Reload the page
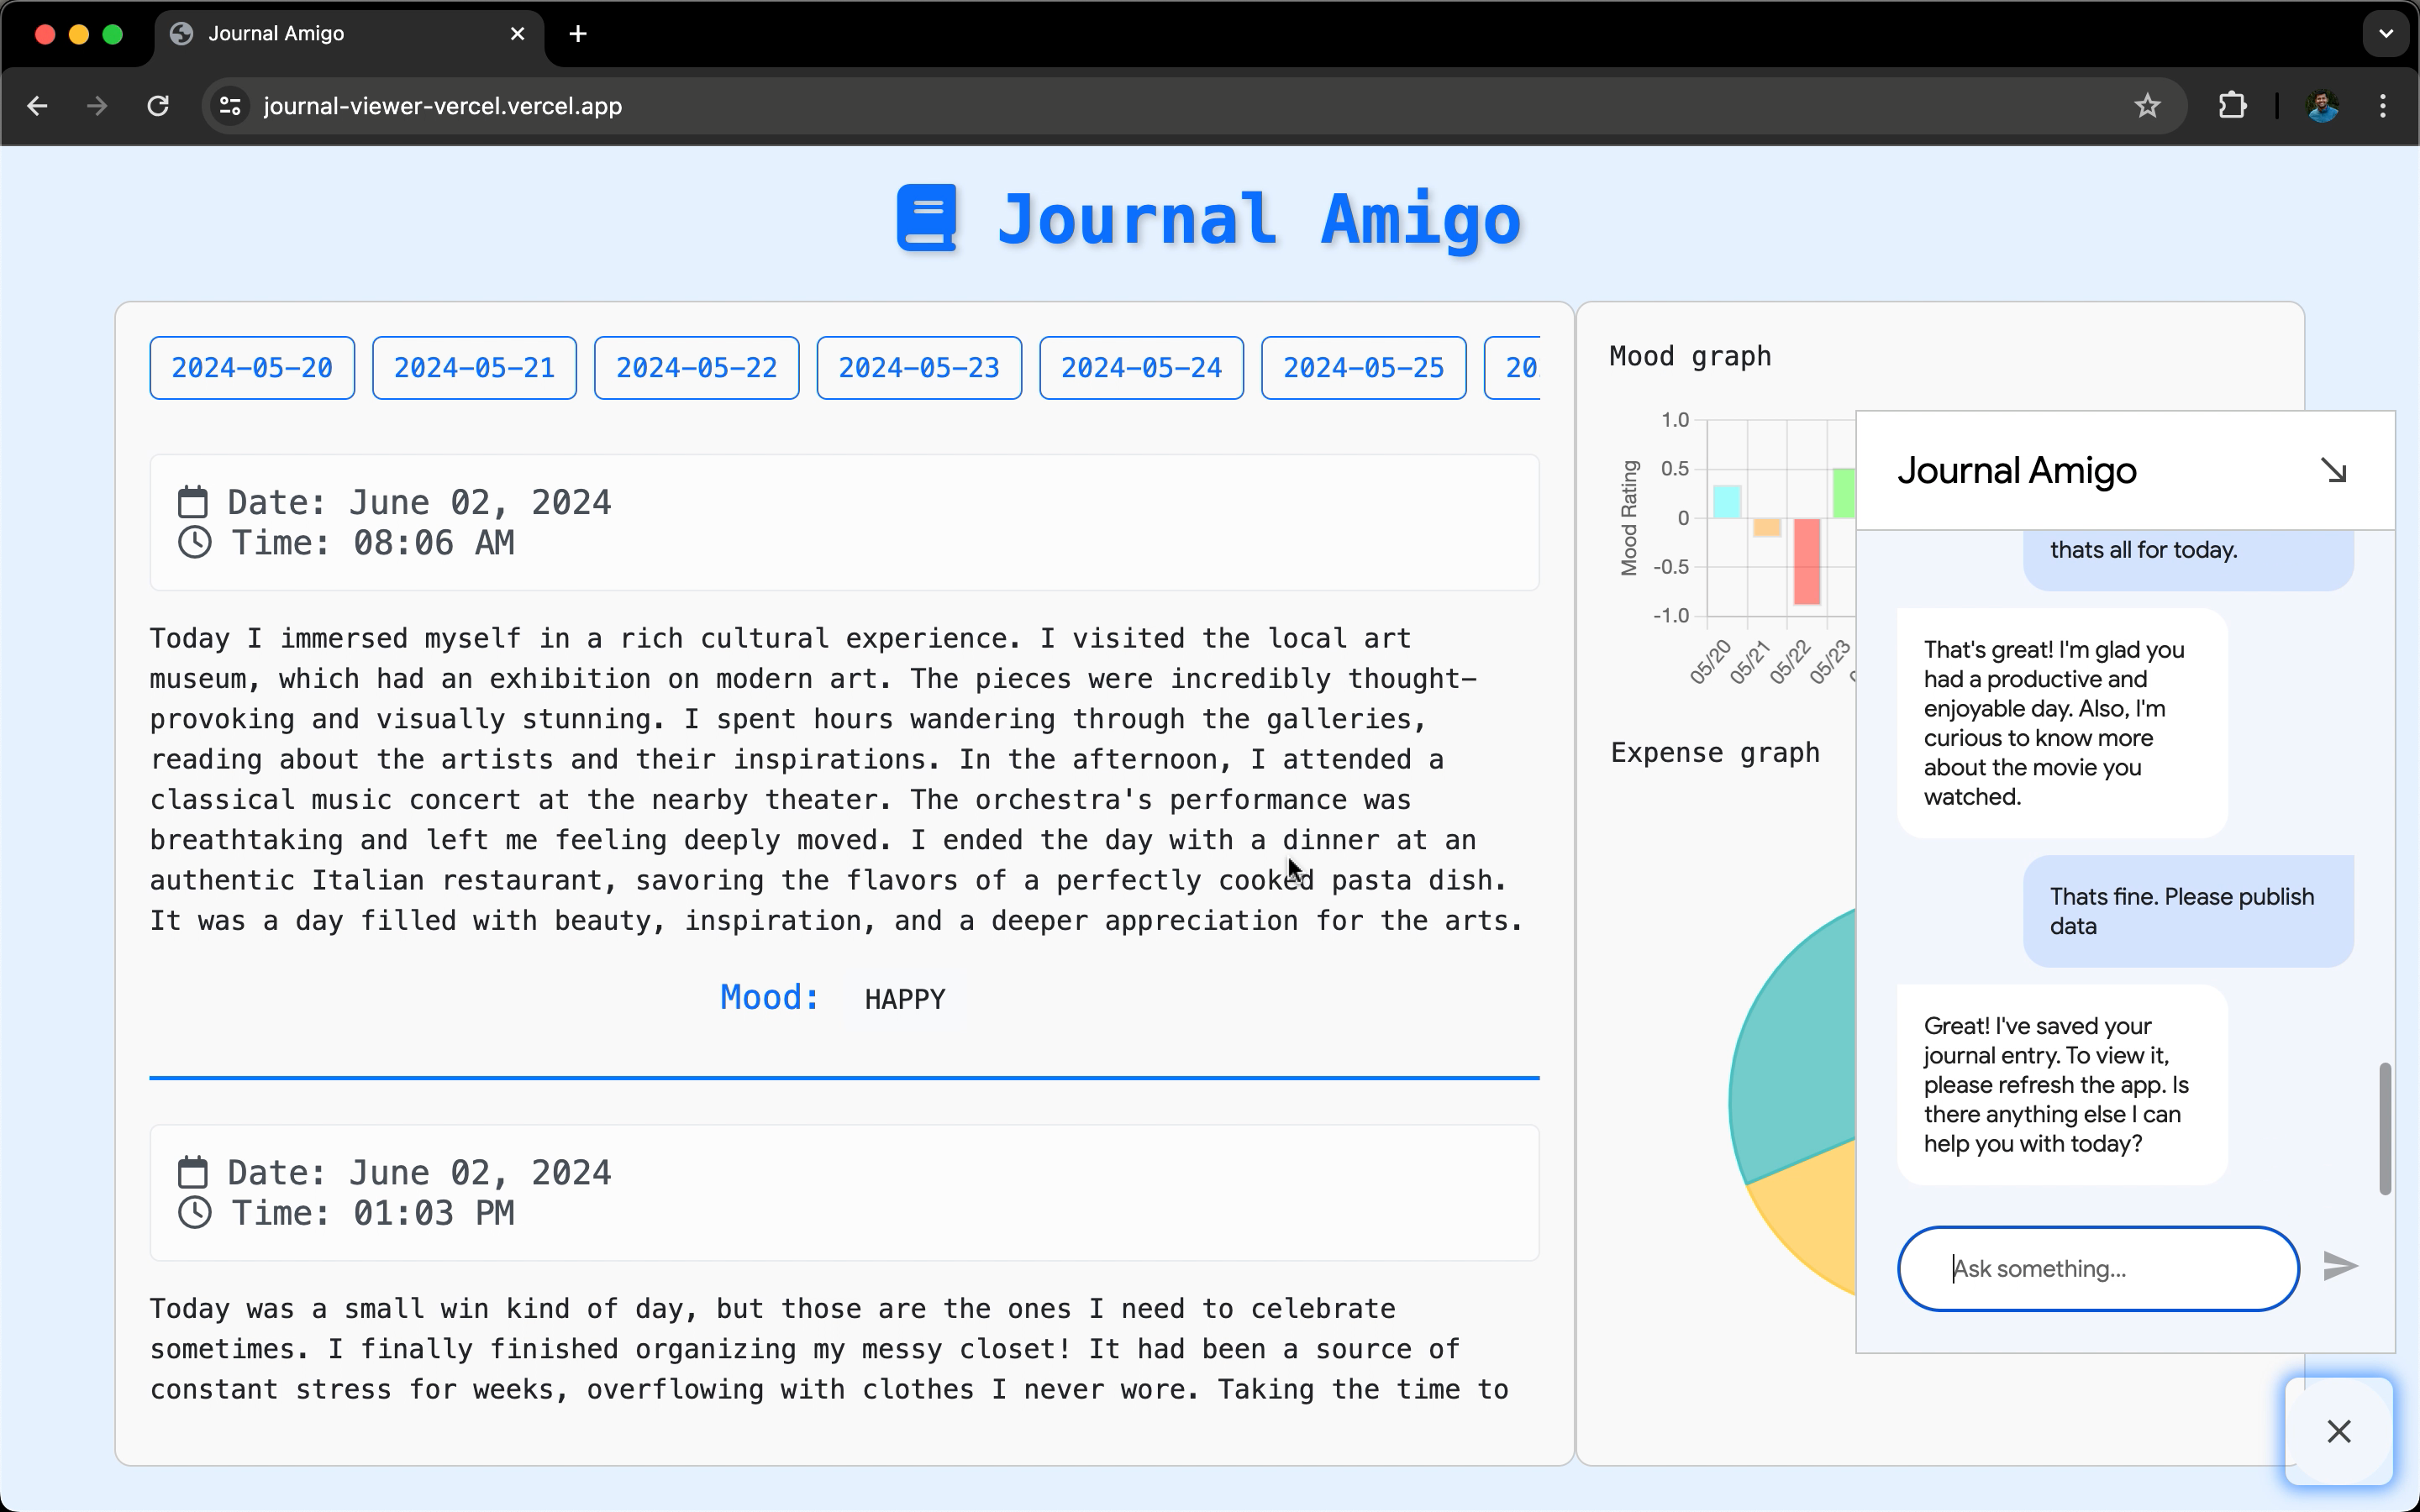The width and height of the screenshot is (2420, 1512). point(158,106)
